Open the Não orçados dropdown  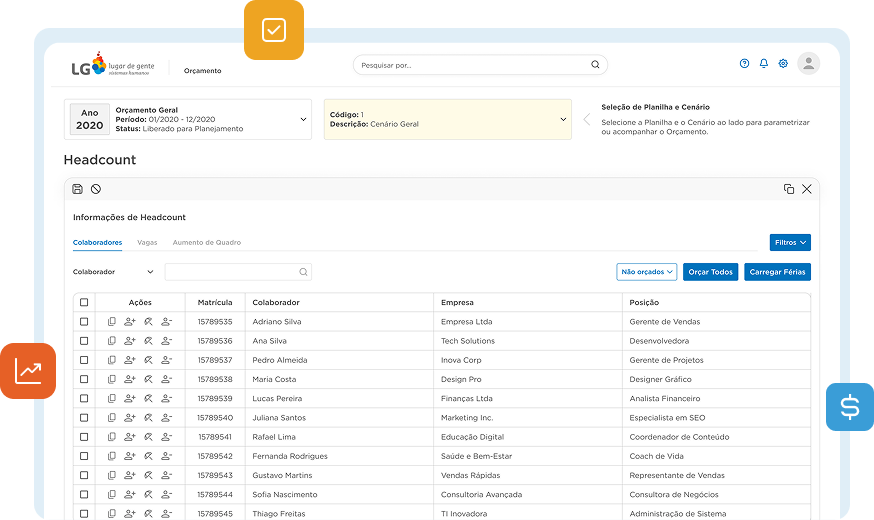[647, 272]
